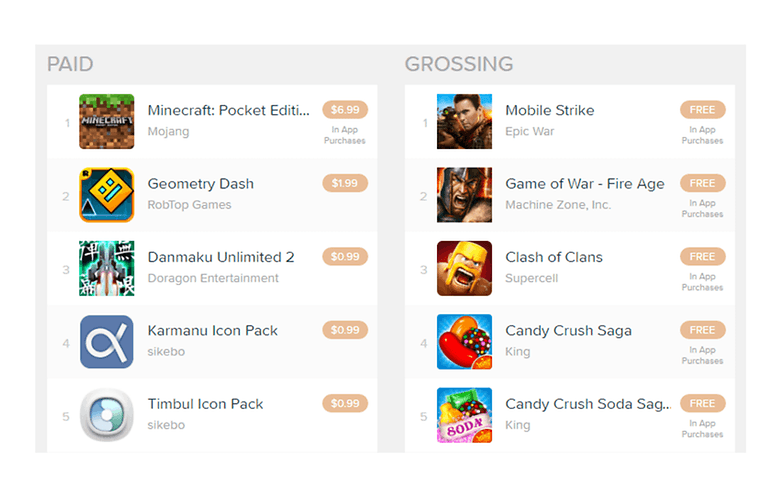This screenshot has width=782, height=498.
Task: Click the Game of War icon
Action: pyautogui.click(x=464, y=194)
